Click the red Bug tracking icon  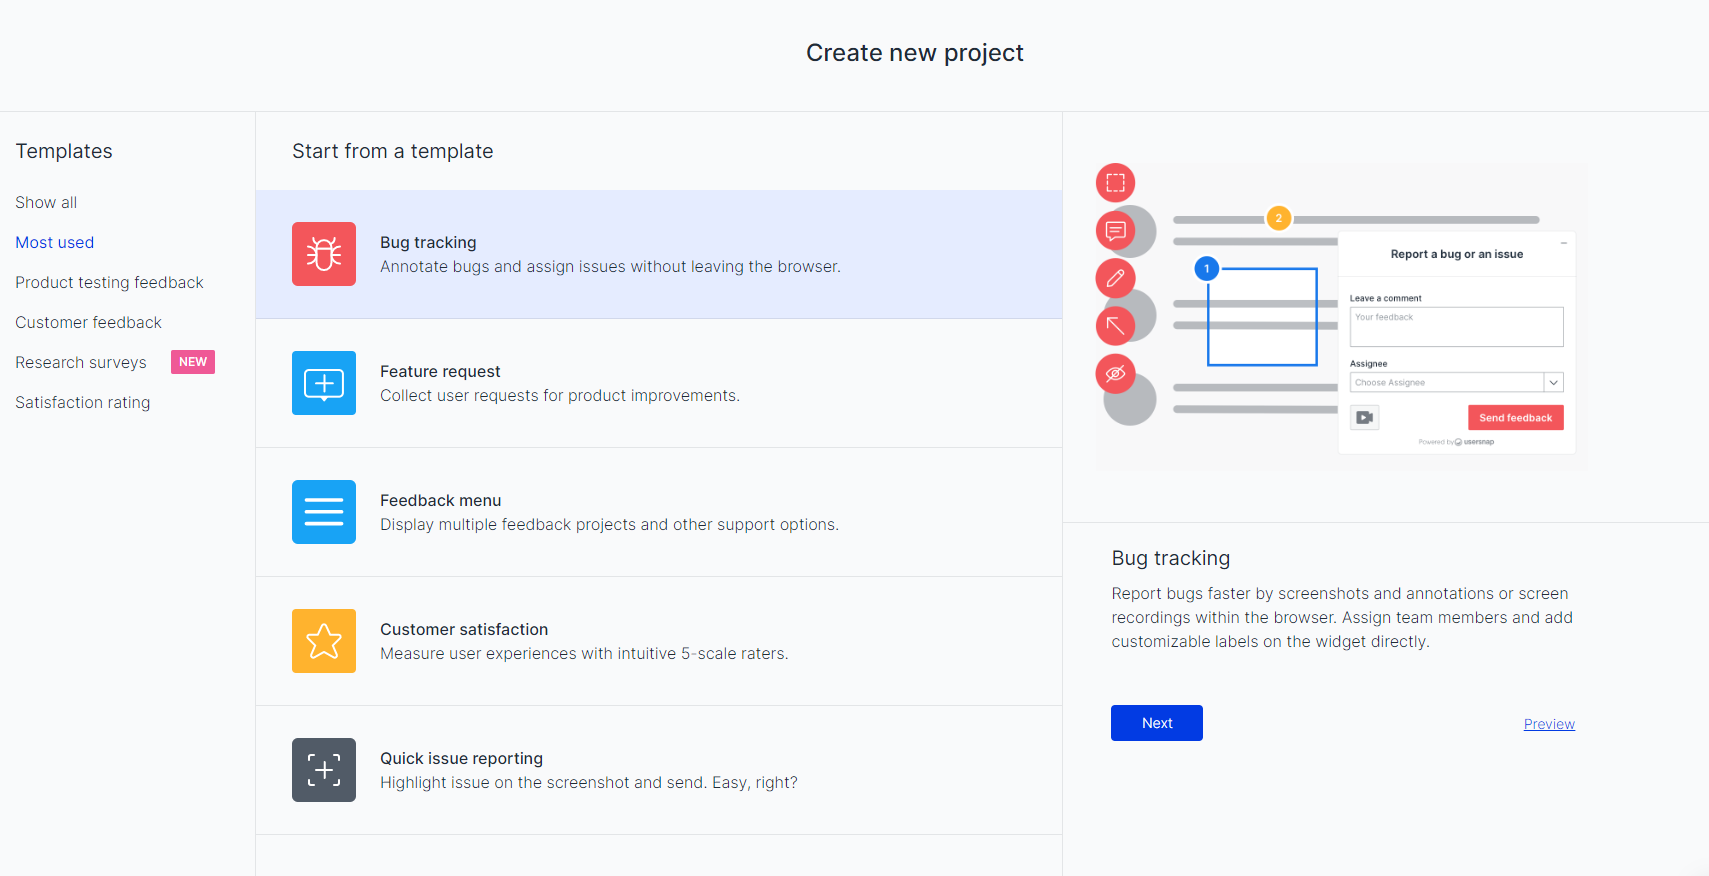324,254
